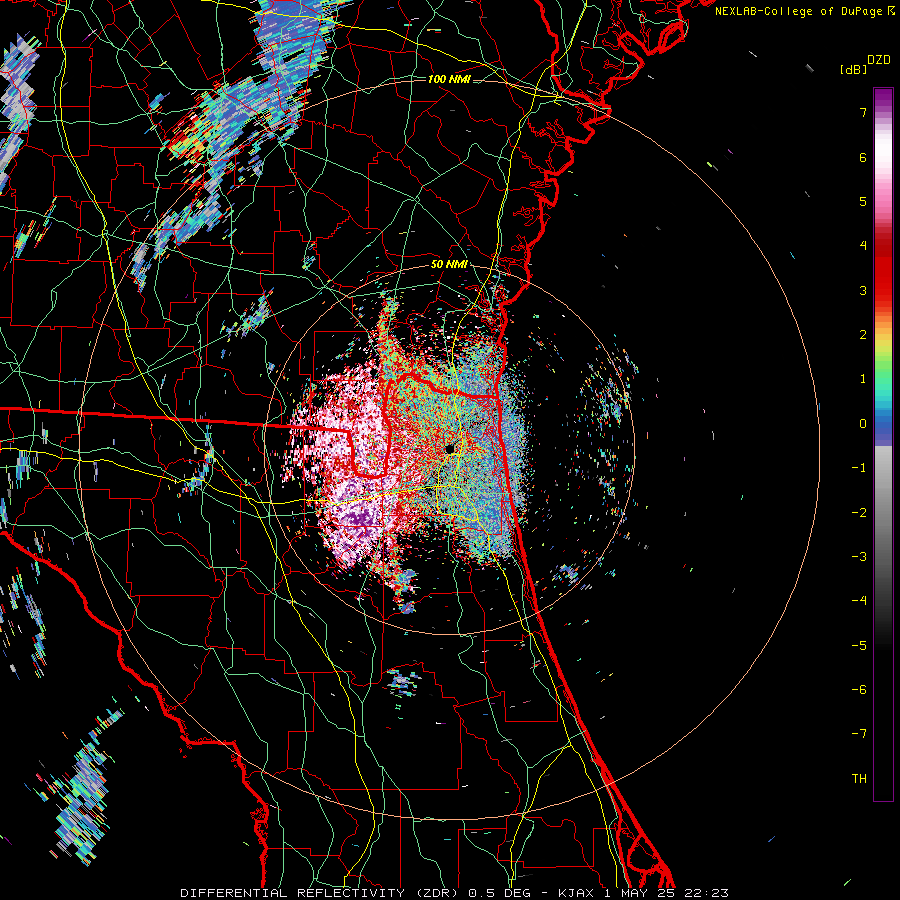Click the black KJAX radar site dot
This screenshot has height=900, width=900.
click(x=450, y=448)
